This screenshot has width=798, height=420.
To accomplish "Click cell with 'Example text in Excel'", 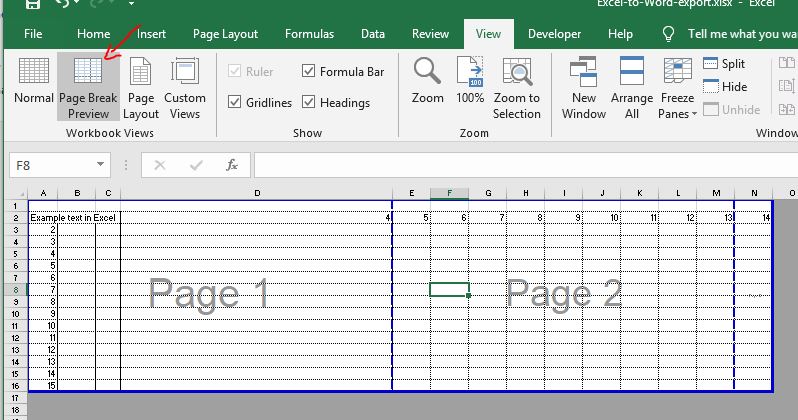I will pyautogui.click(x=73, y=218).
